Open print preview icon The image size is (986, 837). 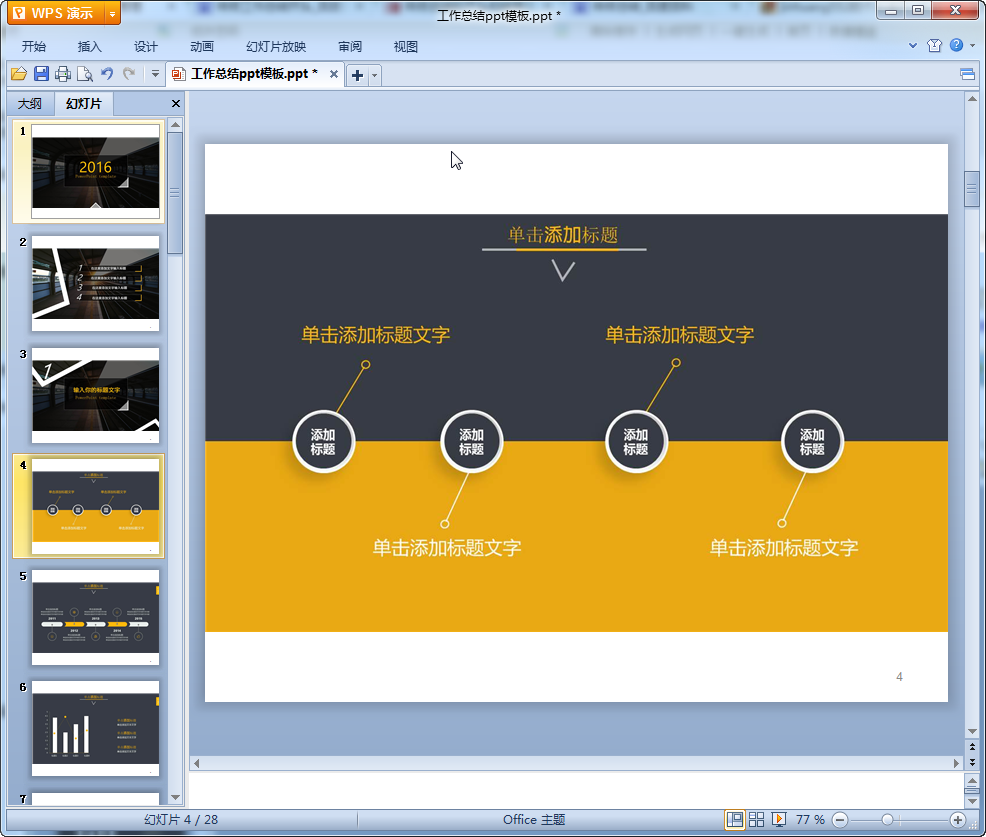tap(84, 74)
